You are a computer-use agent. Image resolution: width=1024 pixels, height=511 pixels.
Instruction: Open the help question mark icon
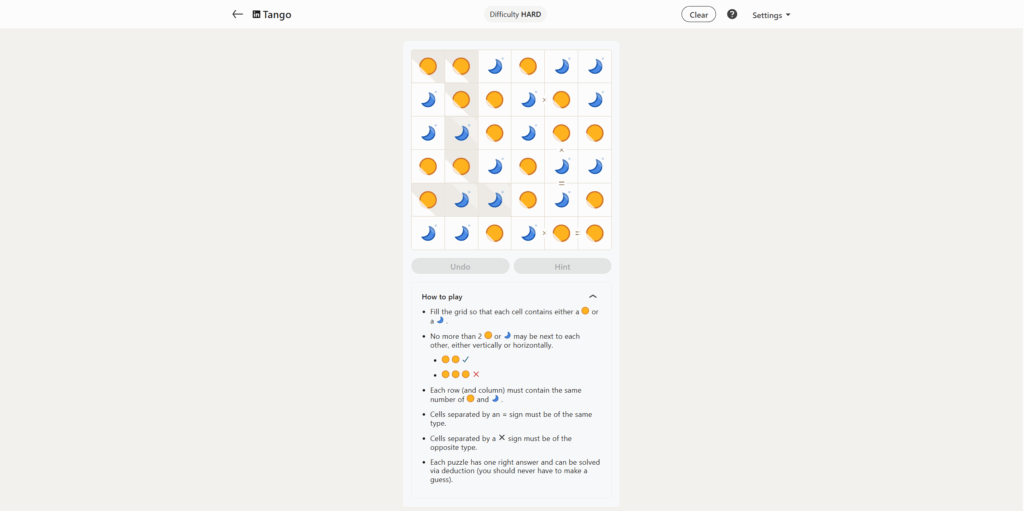[732, 15]
